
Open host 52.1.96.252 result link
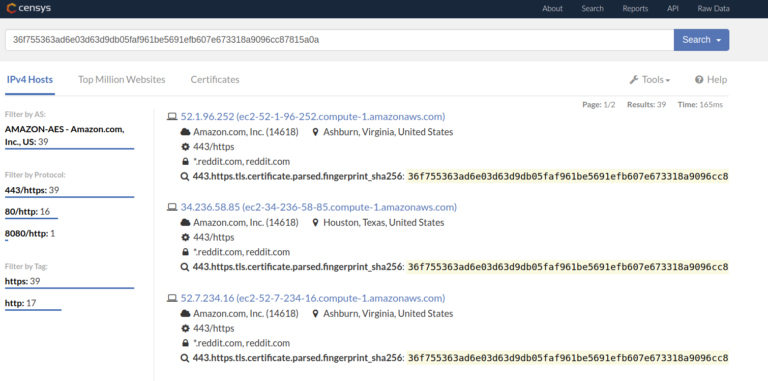click(x=312, y=117)
